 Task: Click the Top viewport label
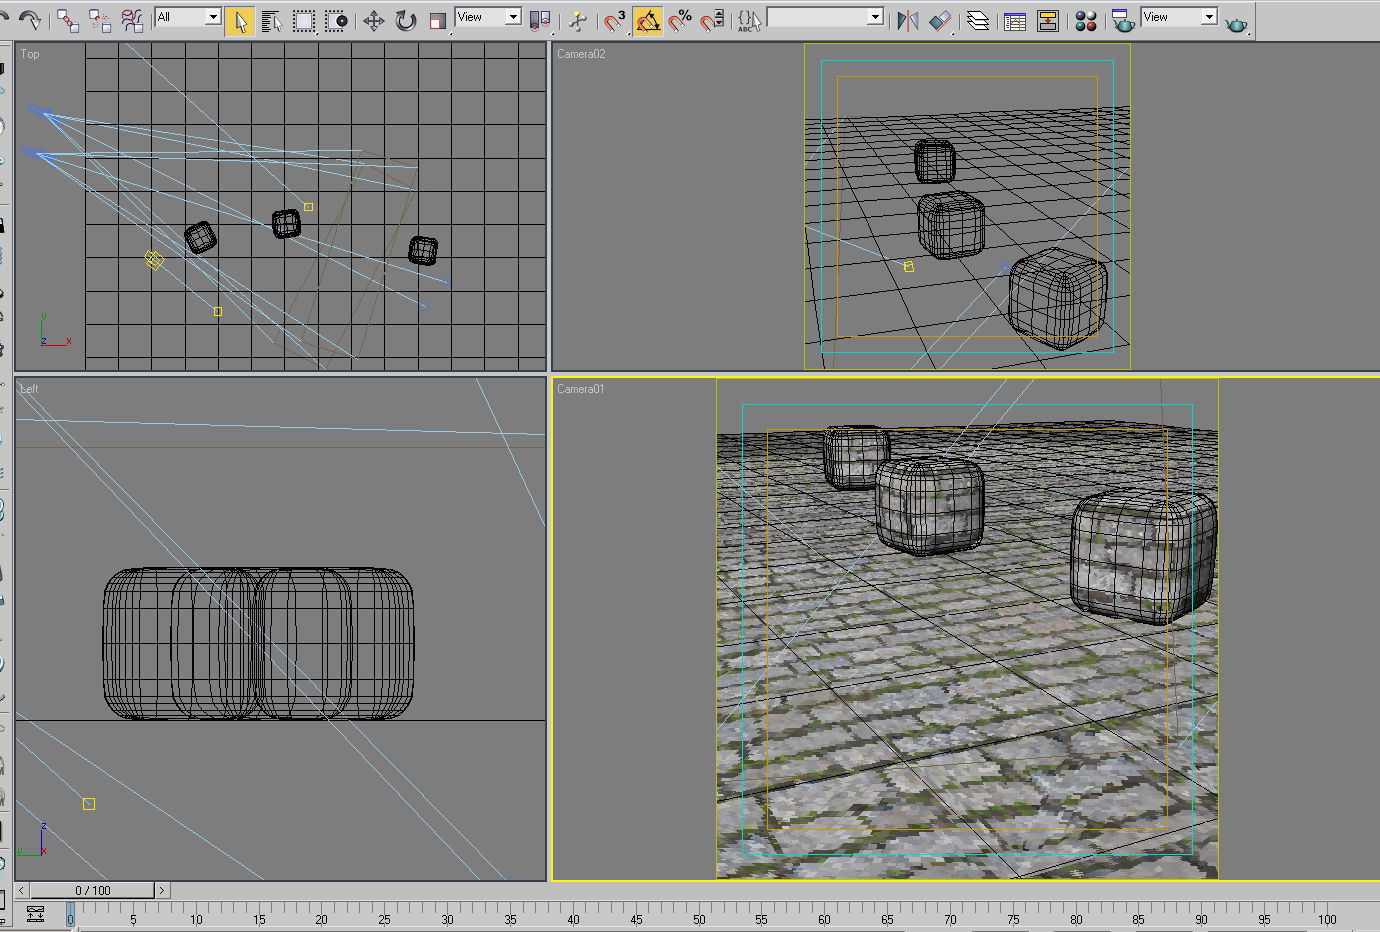(x=29, y=54)
